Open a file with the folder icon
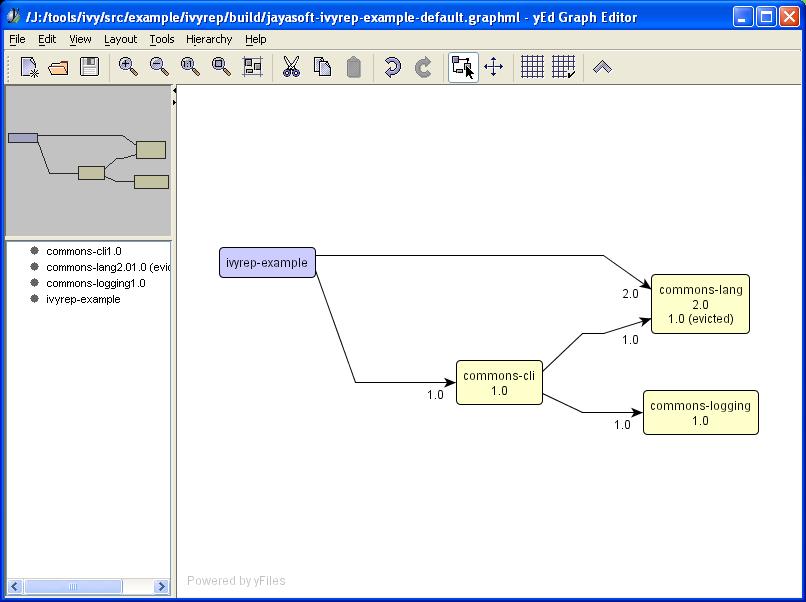The image size is (806, 602). pos(59,67)
